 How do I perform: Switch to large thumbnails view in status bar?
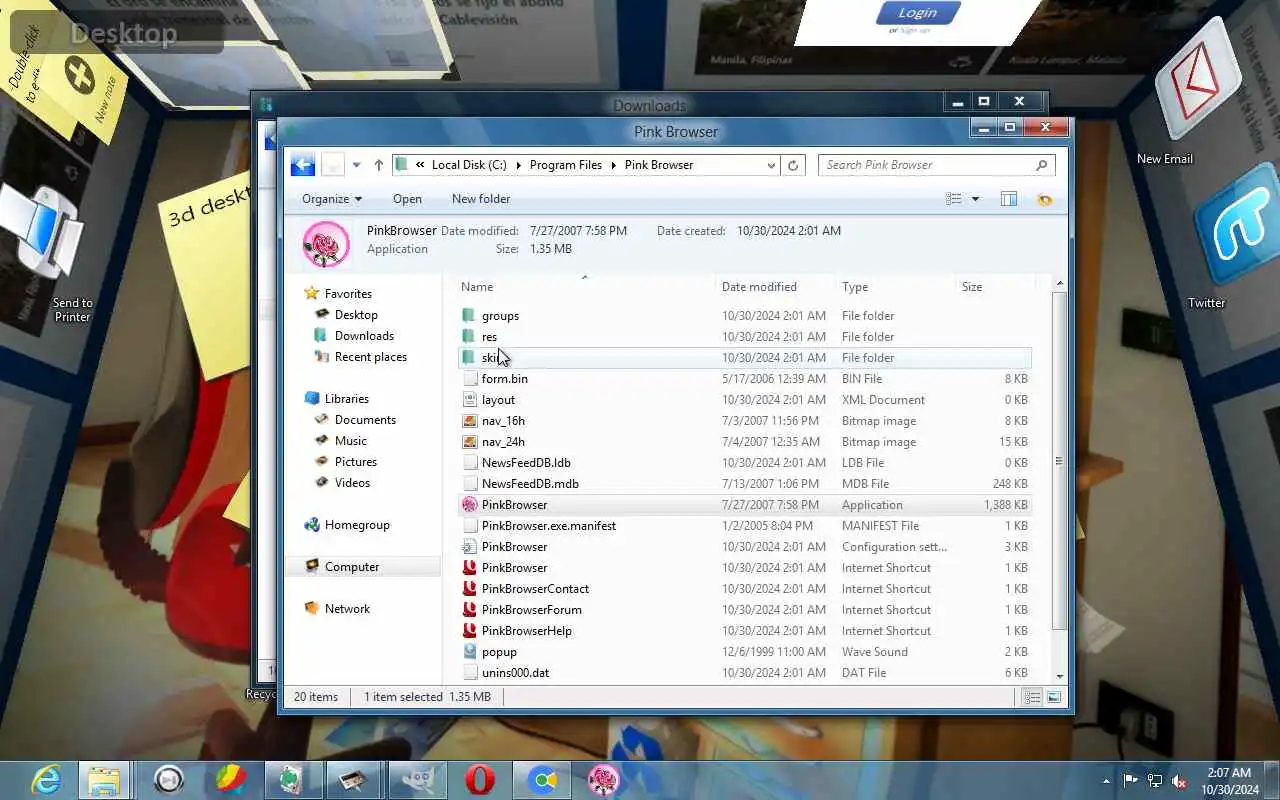tap(1054, 697)
